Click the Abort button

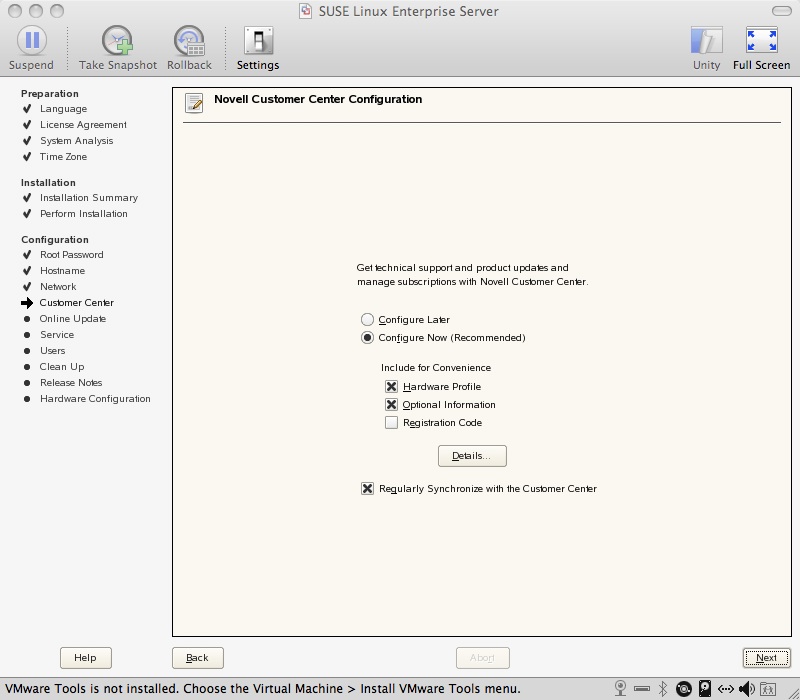(482, 658)
